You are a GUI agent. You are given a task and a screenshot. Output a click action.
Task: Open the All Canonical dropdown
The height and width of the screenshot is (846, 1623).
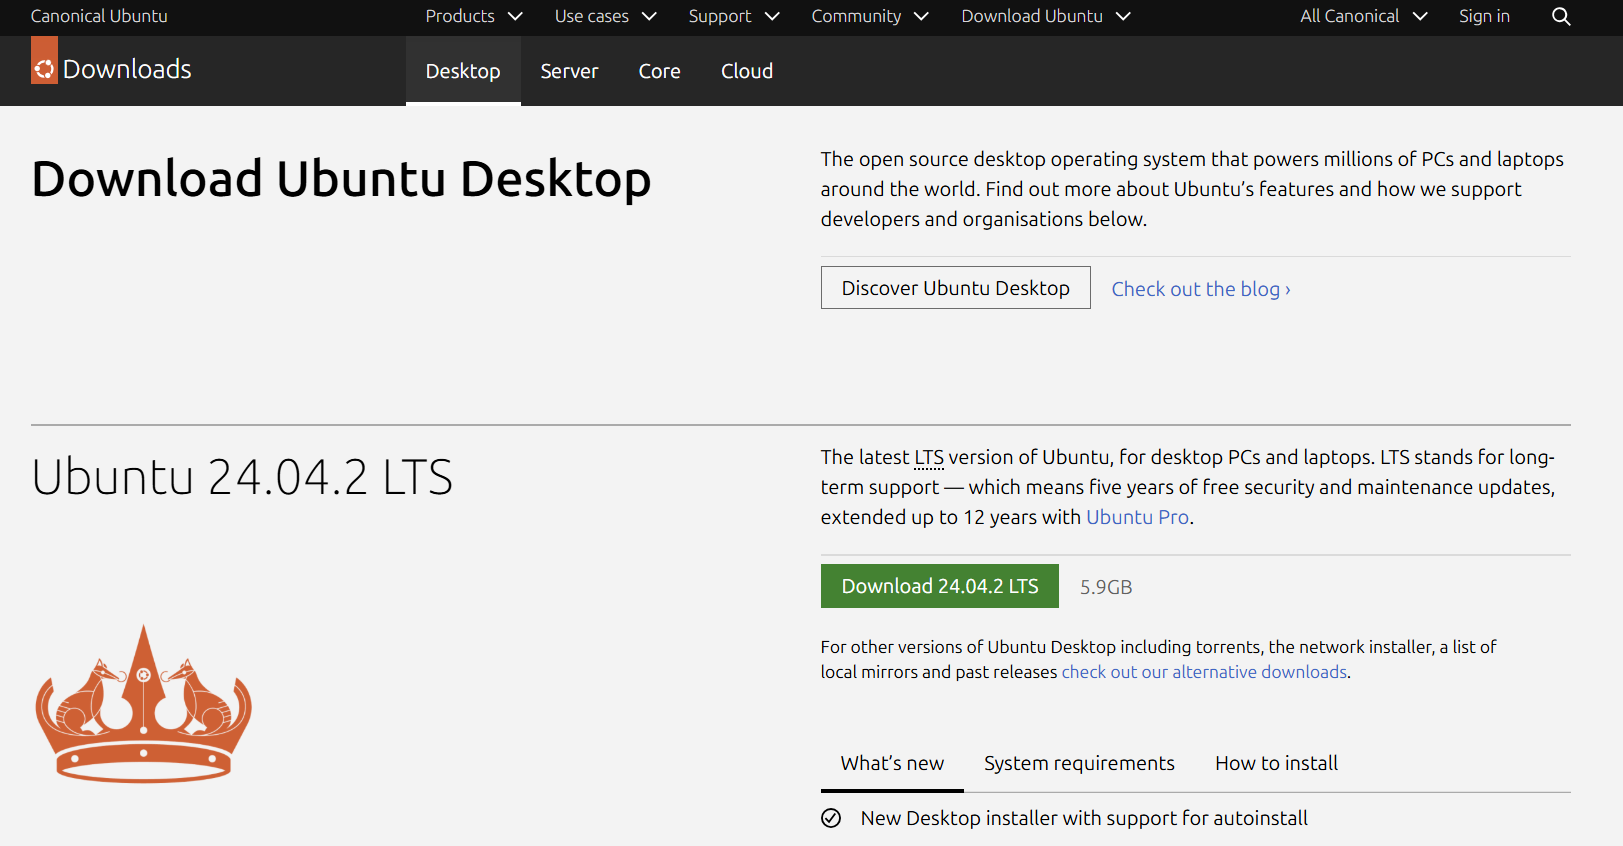point(1364,16)
